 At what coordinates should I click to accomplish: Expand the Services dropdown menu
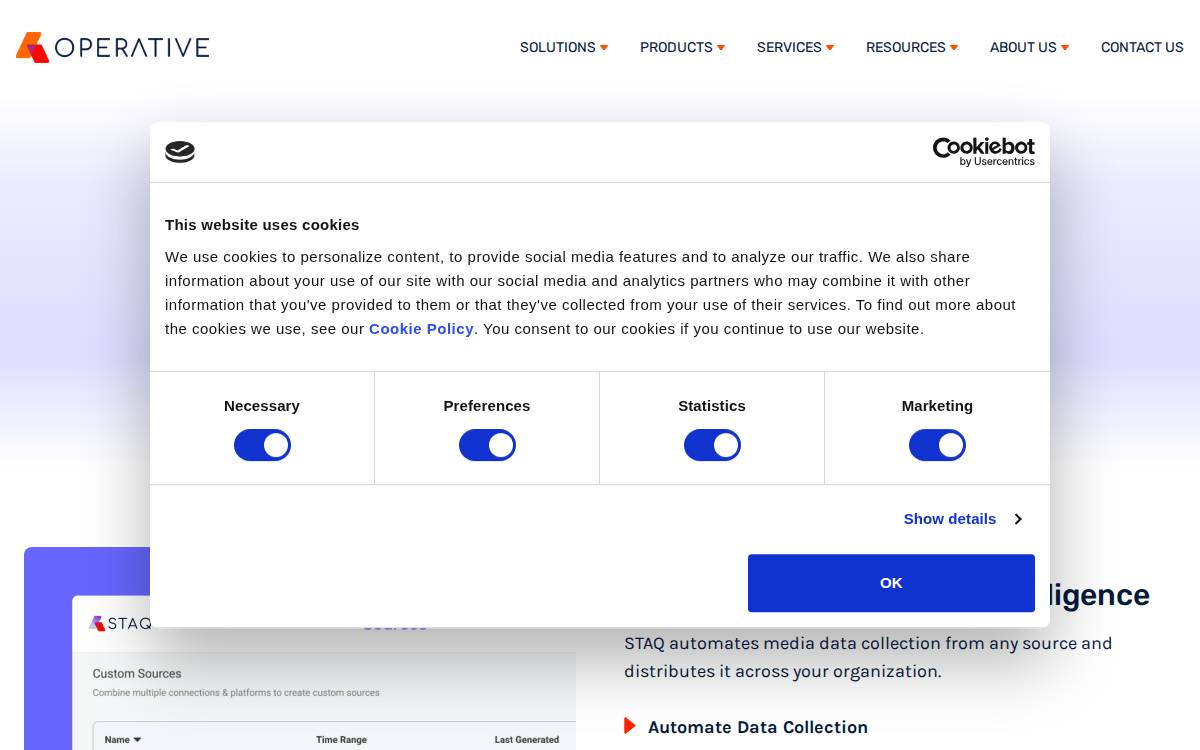[x=795, y=47]
